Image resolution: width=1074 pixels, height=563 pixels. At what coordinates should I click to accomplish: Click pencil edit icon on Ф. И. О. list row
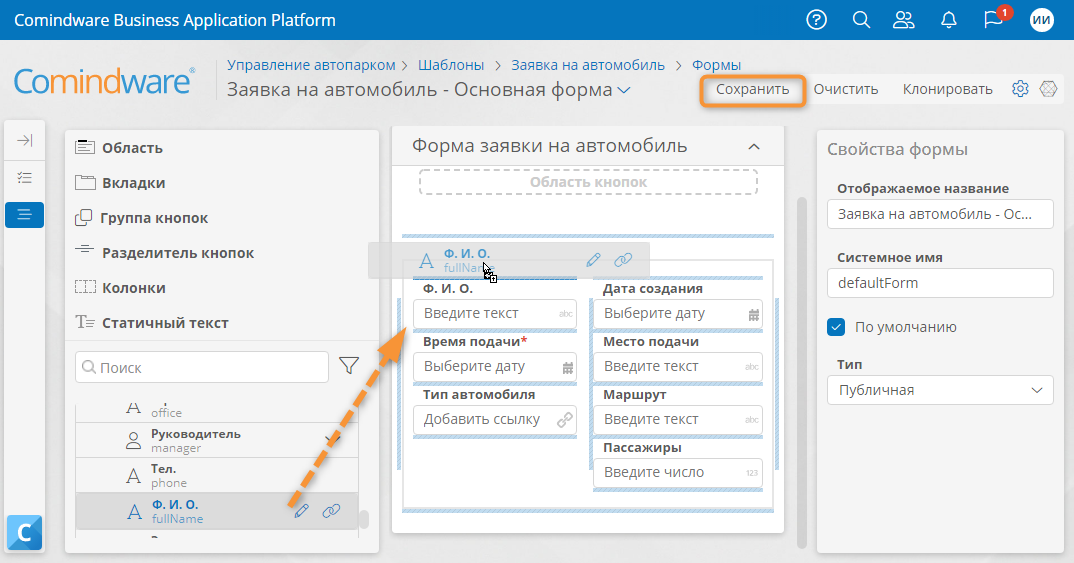(301, 510)
